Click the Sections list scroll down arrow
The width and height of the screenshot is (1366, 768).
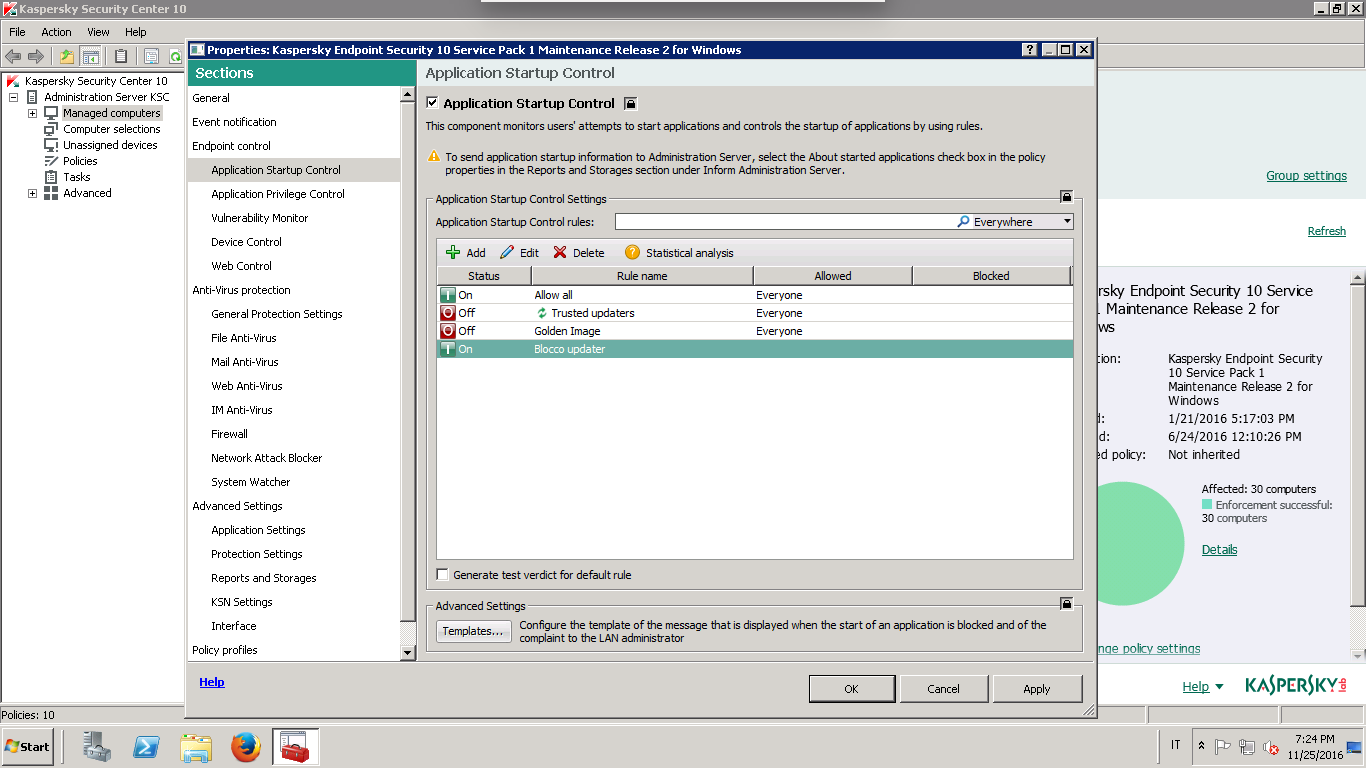(x=407, y=653)
